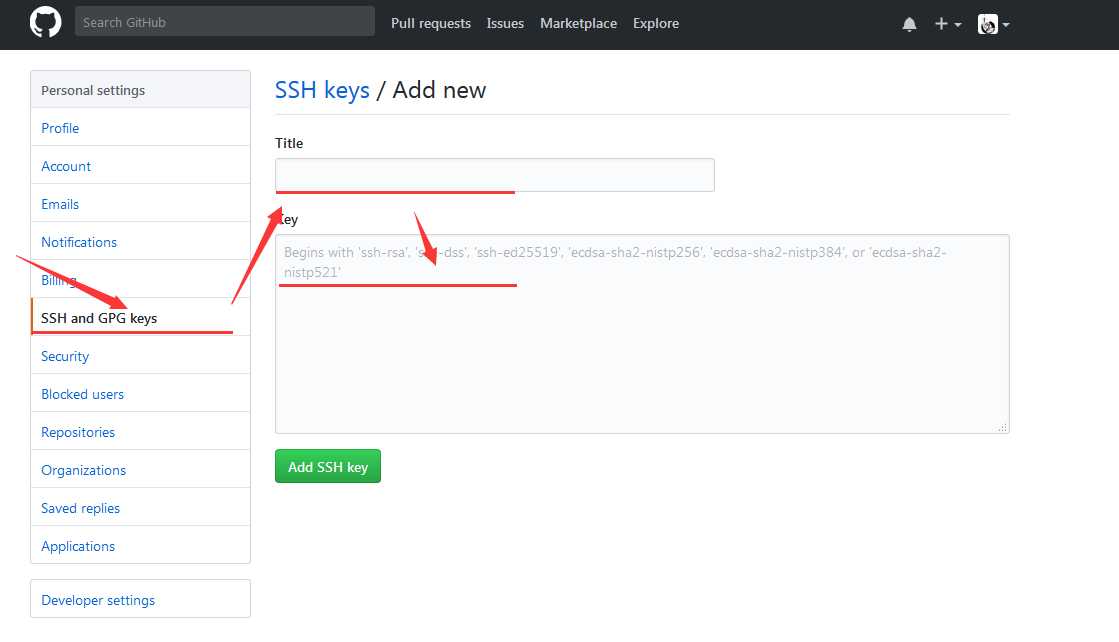Click the GitHub Octocat logo

(x=46, y=22)
